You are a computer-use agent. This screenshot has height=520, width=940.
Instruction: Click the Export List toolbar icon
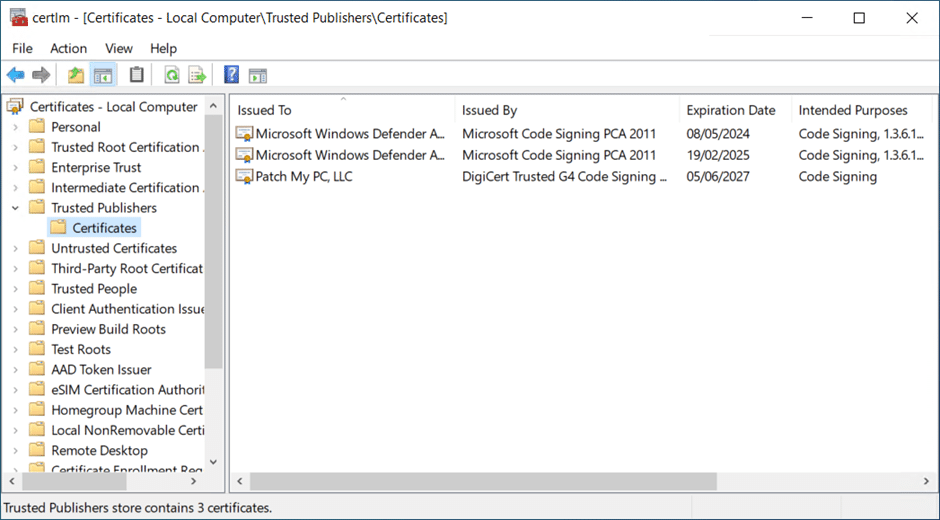pyautogui.click(x=197, y=75)
